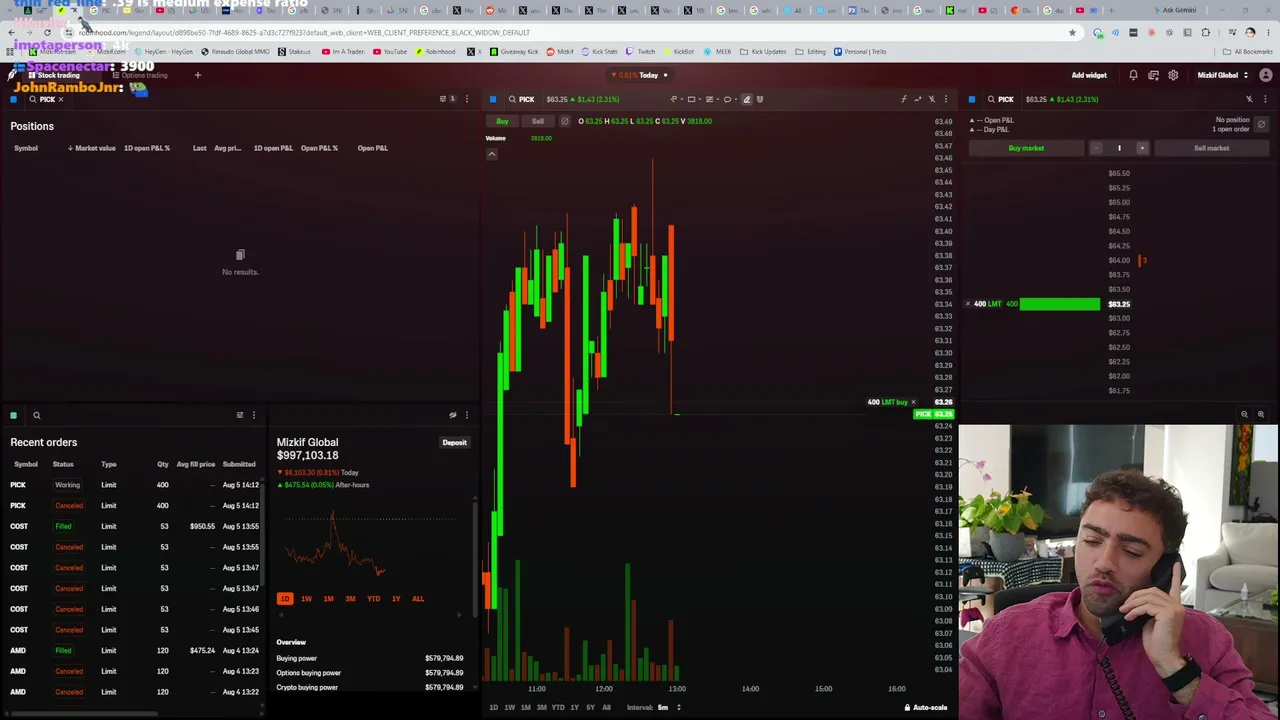Open Recent orders column settings icon
The height and width of the screenshot is (720, 1280).
pos(239,415)
